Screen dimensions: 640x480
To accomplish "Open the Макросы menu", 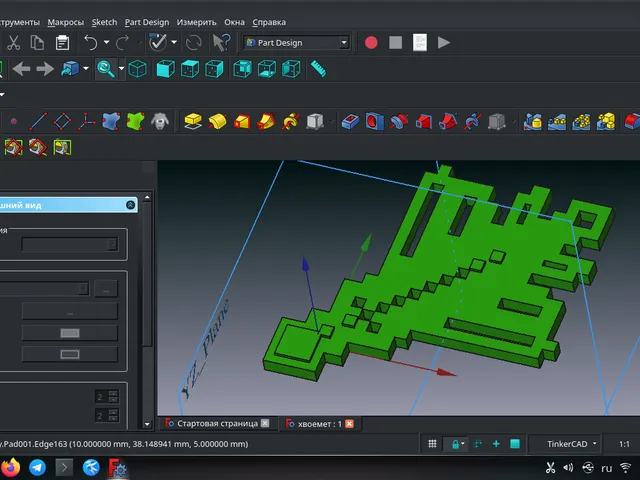I will (x=65, y=22).
